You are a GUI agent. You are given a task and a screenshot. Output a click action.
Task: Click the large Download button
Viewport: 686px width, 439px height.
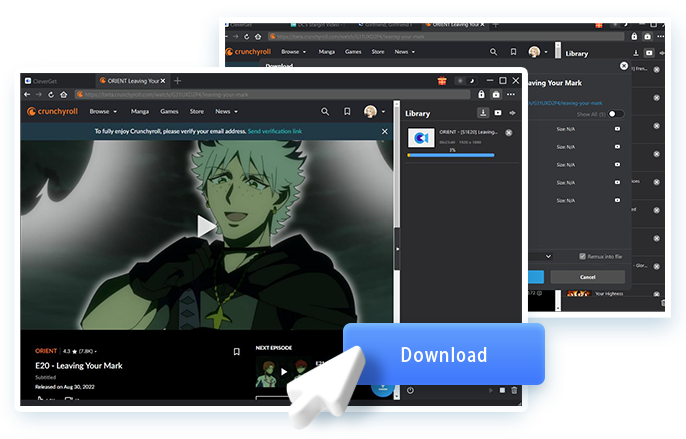pos(444,355)
